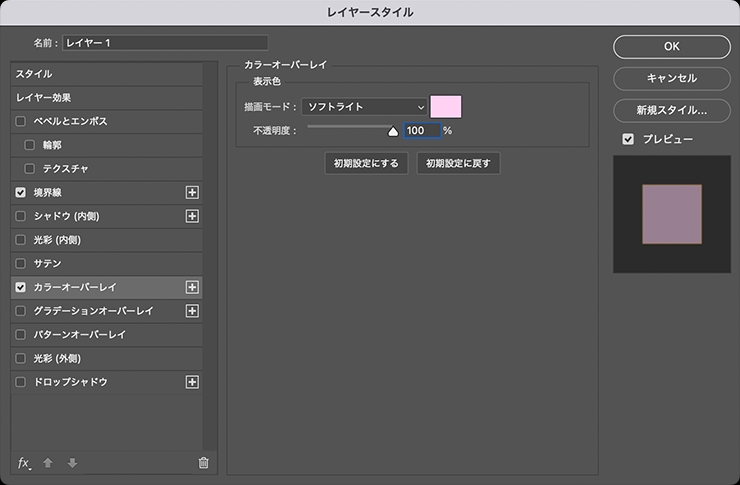Select the スタイル list item
This screenshot has height=485, width=740.
click(107, 74)
